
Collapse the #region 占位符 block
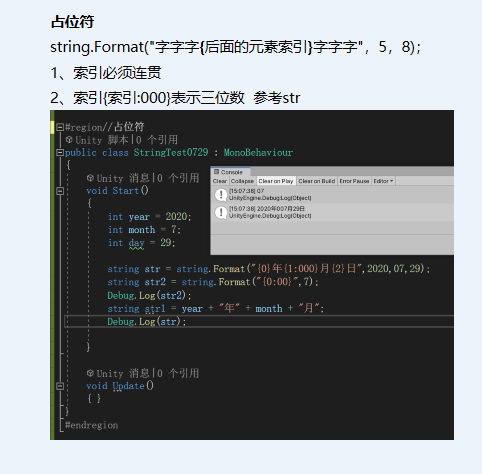point(60,127)
